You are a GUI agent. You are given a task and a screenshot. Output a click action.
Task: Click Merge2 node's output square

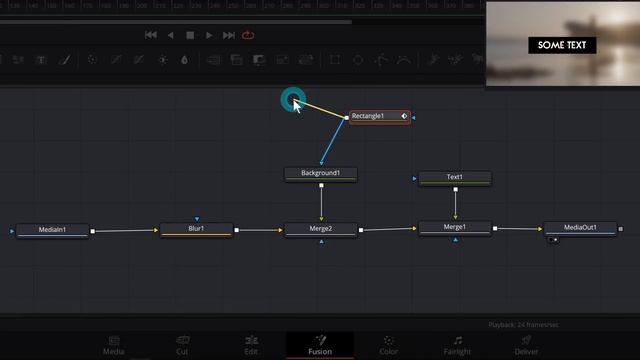coord(361,230)
